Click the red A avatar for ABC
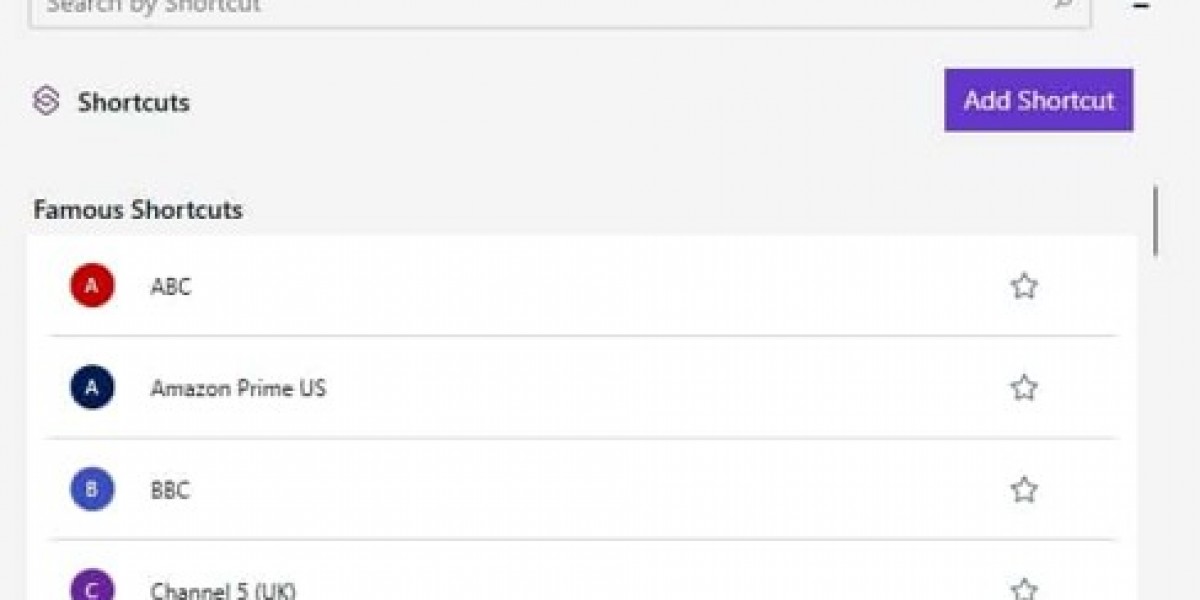Viewport: 1200px width, 600px height. pyautogui.click(x=92, y=286)
